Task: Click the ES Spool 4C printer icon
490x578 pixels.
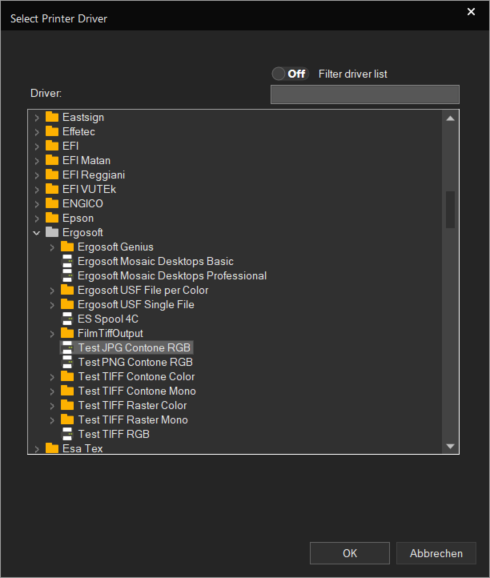Action: 67,319
